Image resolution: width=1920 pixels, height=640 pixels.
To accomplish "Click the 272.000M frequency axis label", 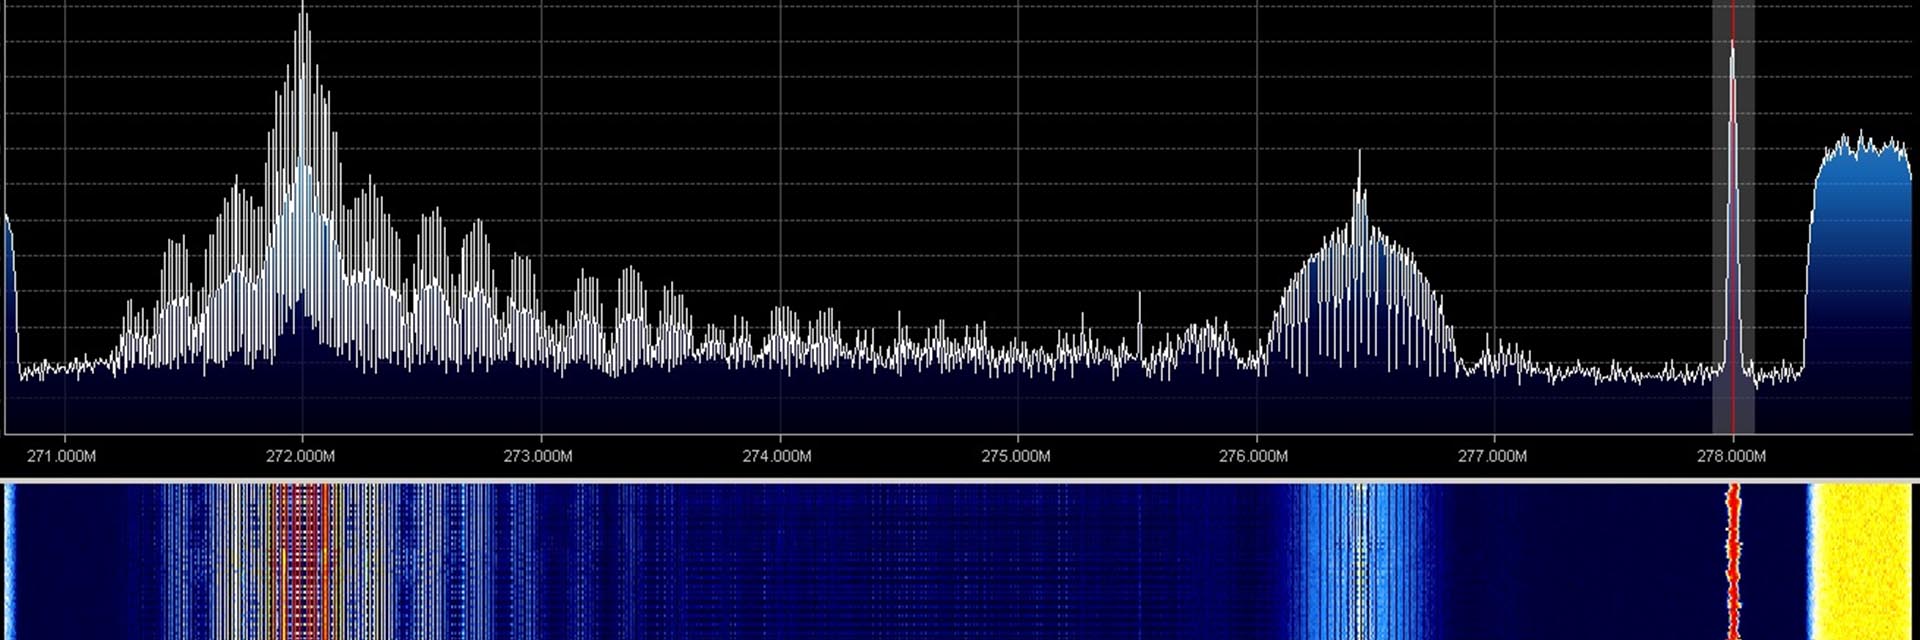I will tap(301, 457).
